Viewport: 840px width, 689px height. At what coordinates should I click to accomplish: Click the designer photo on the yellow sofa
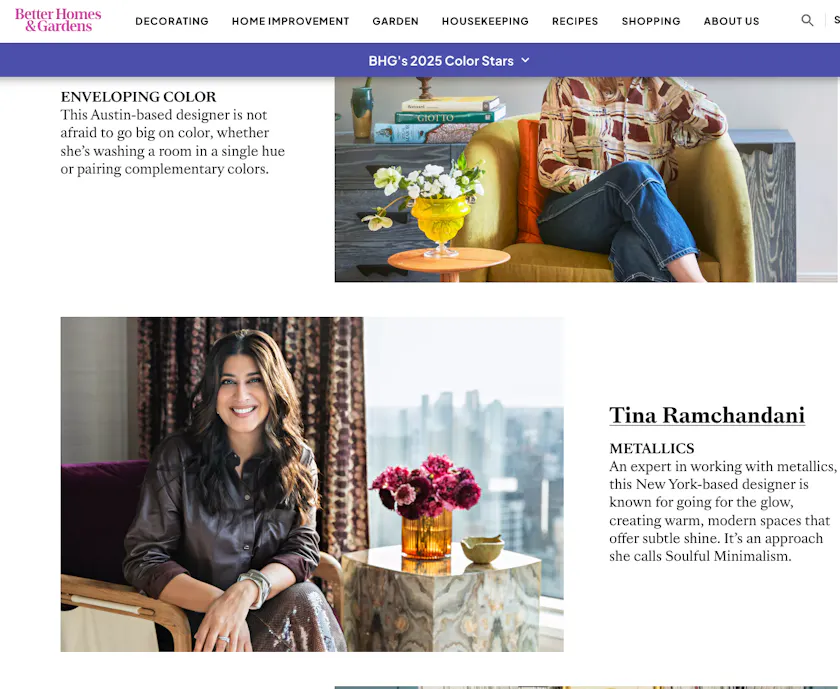(587, 179)
